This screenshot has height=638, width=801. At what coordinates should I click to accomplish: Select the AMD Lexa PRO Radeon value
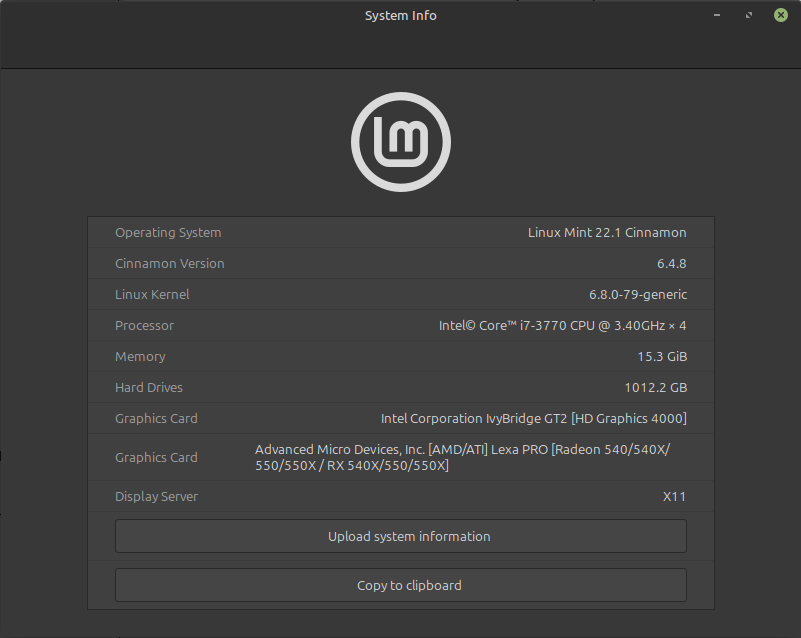point(462,457)
